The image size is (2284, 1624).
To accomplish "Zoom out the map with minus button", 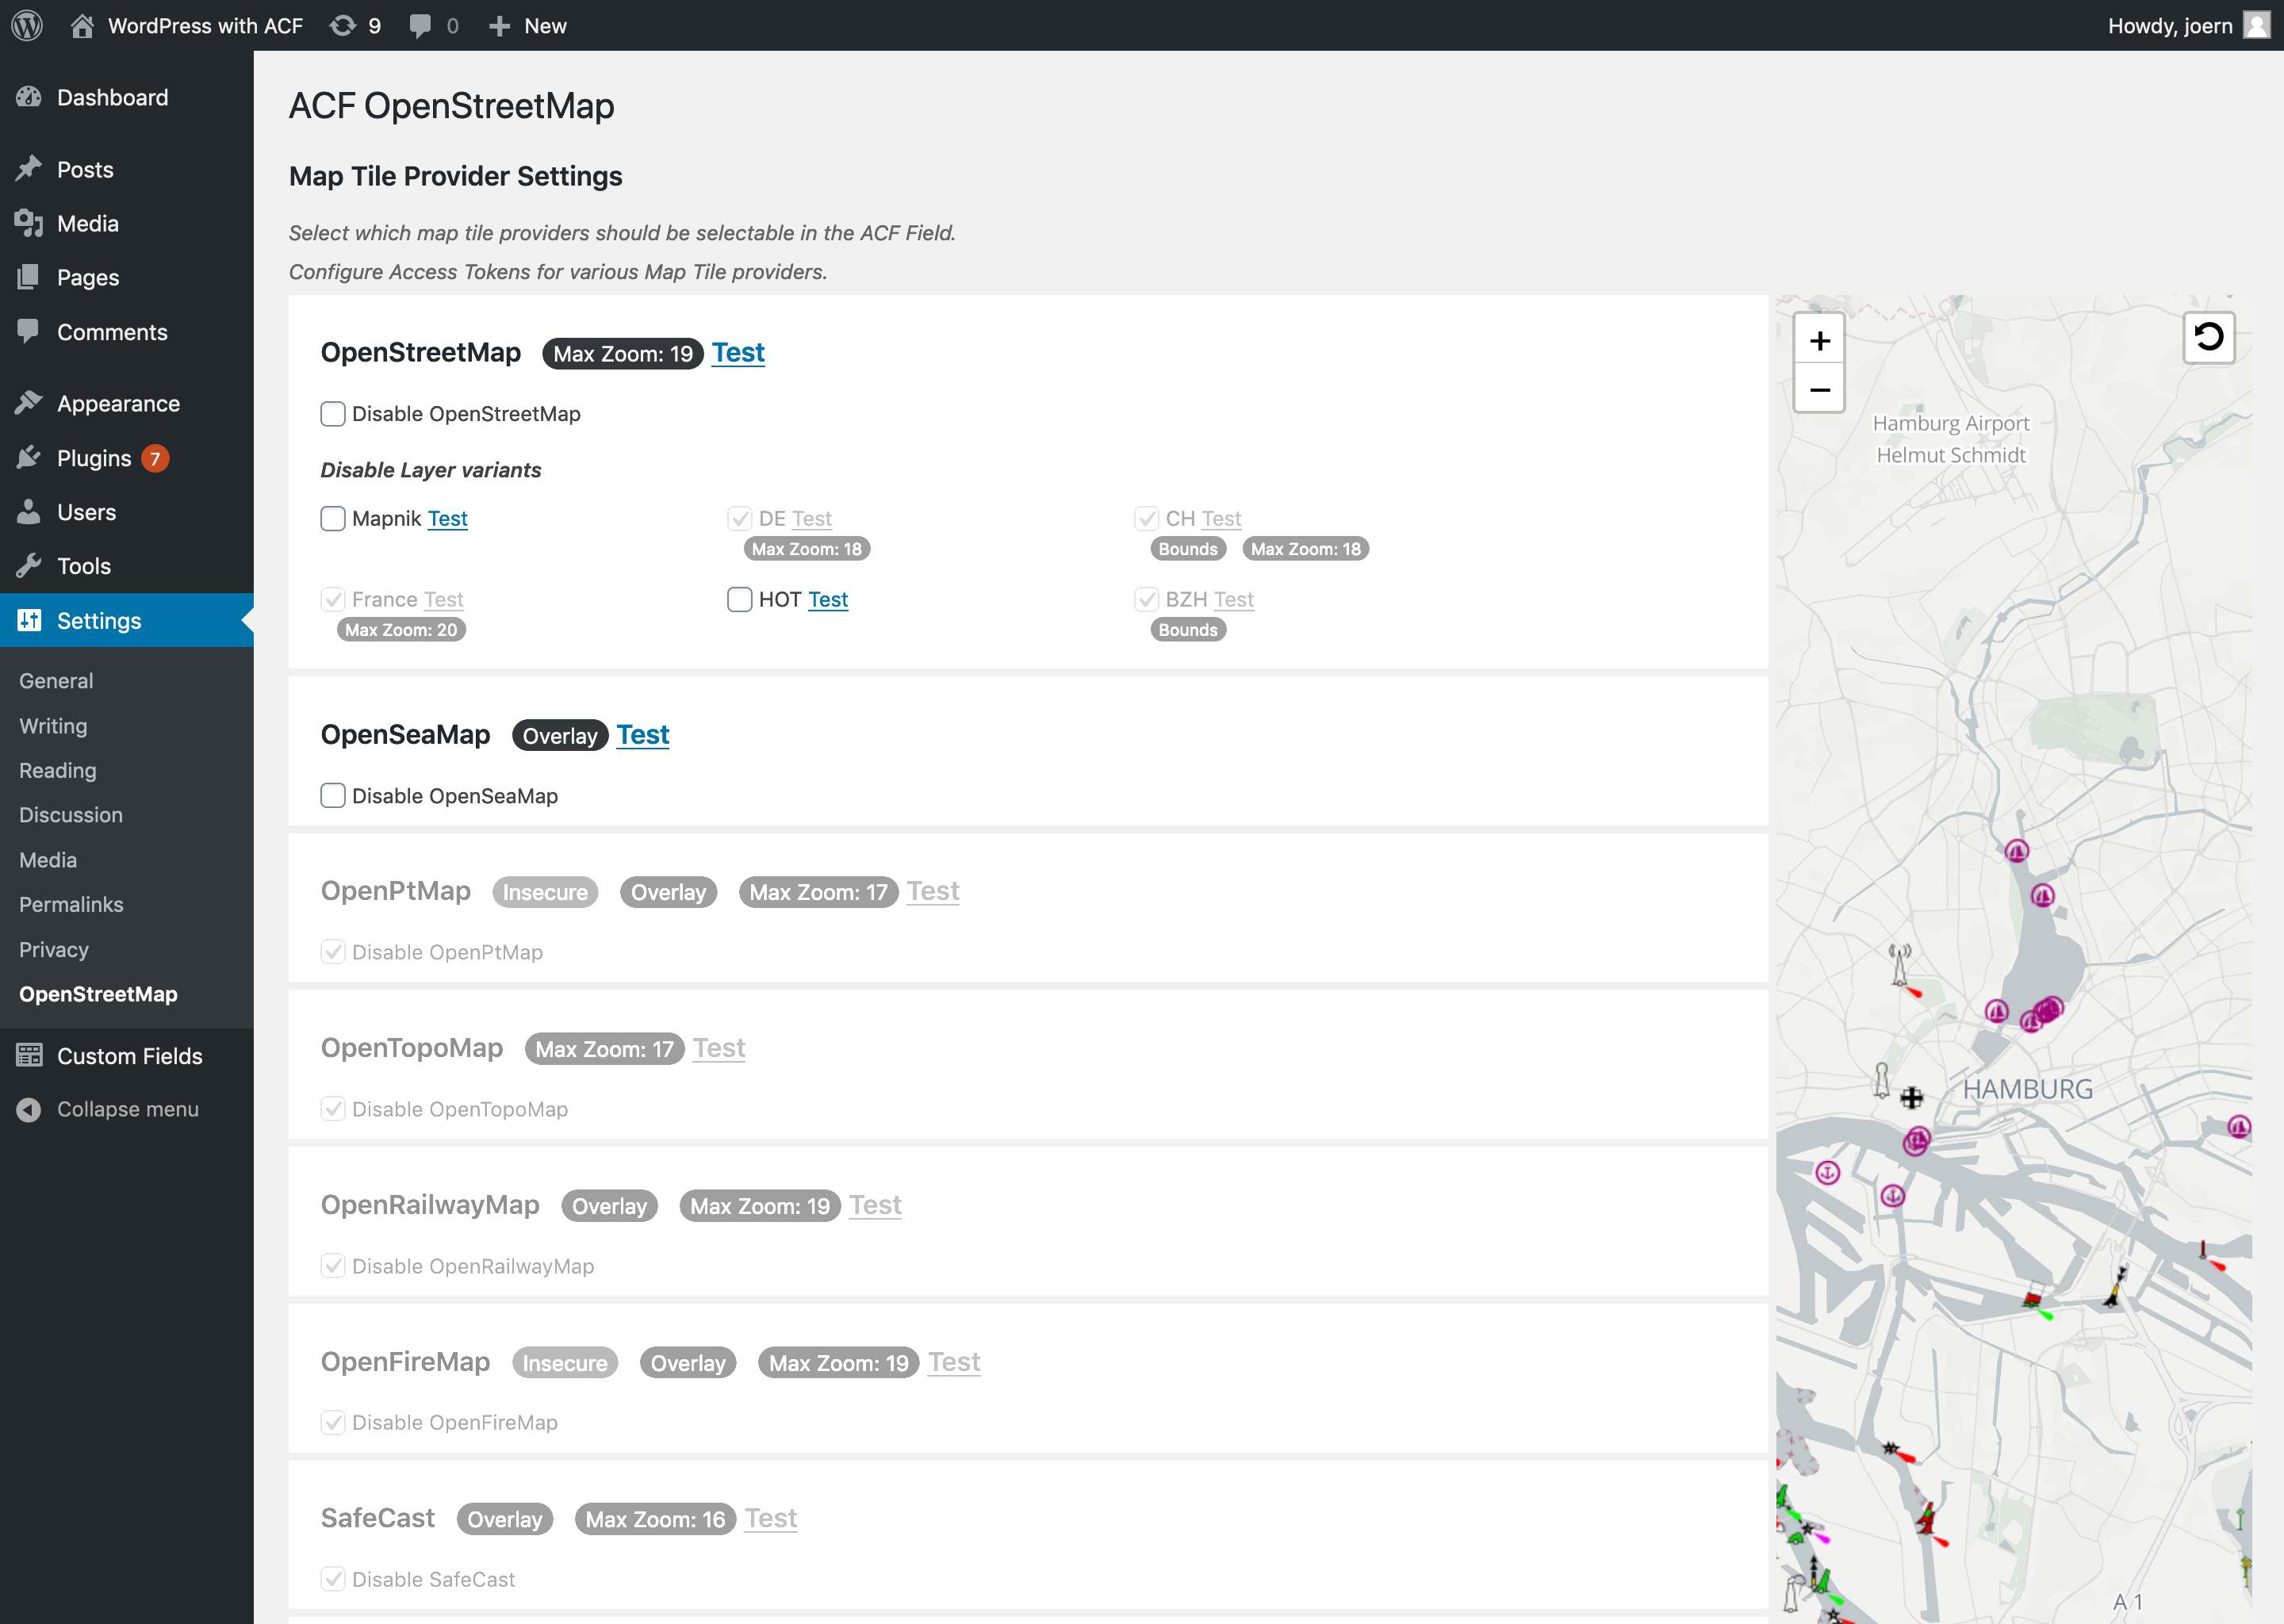I will point(1819,389).
